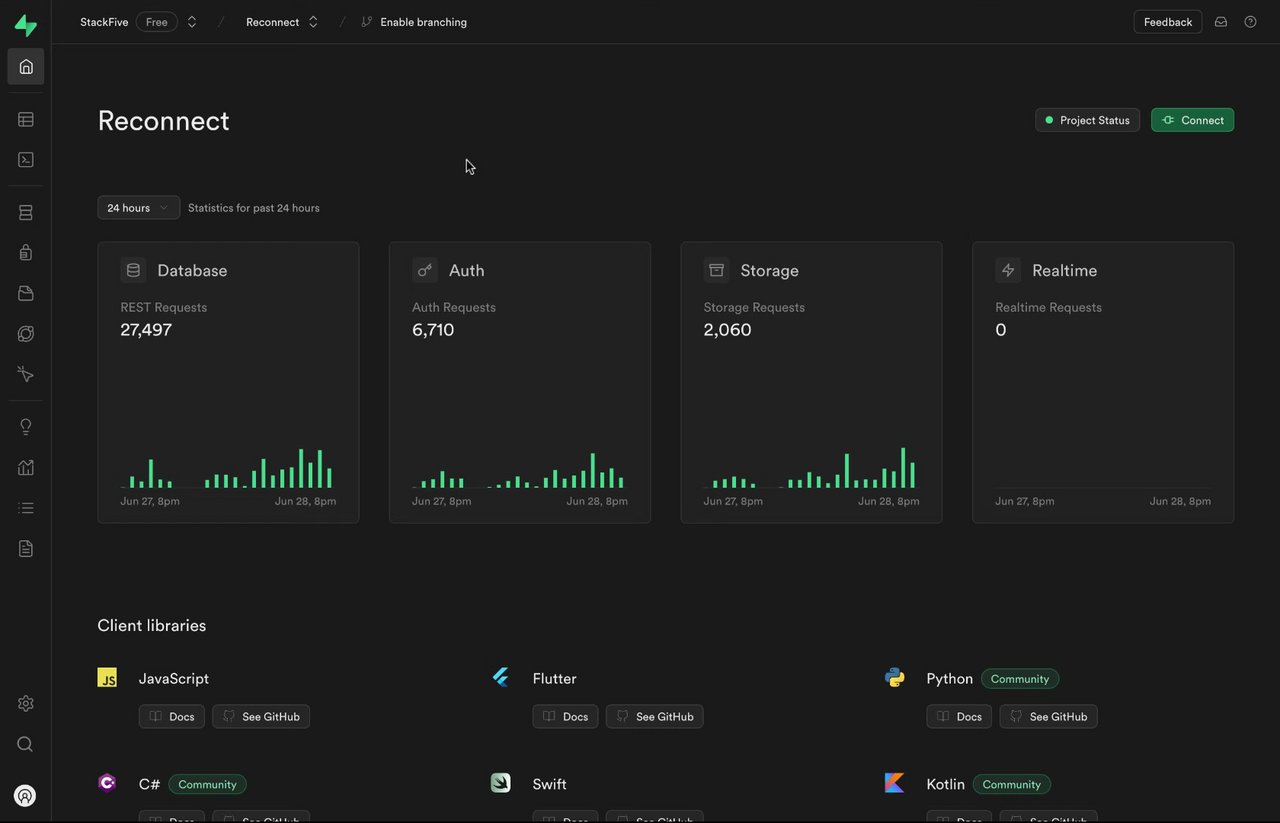Open See GitHub under Flutter

click(655, 716)
